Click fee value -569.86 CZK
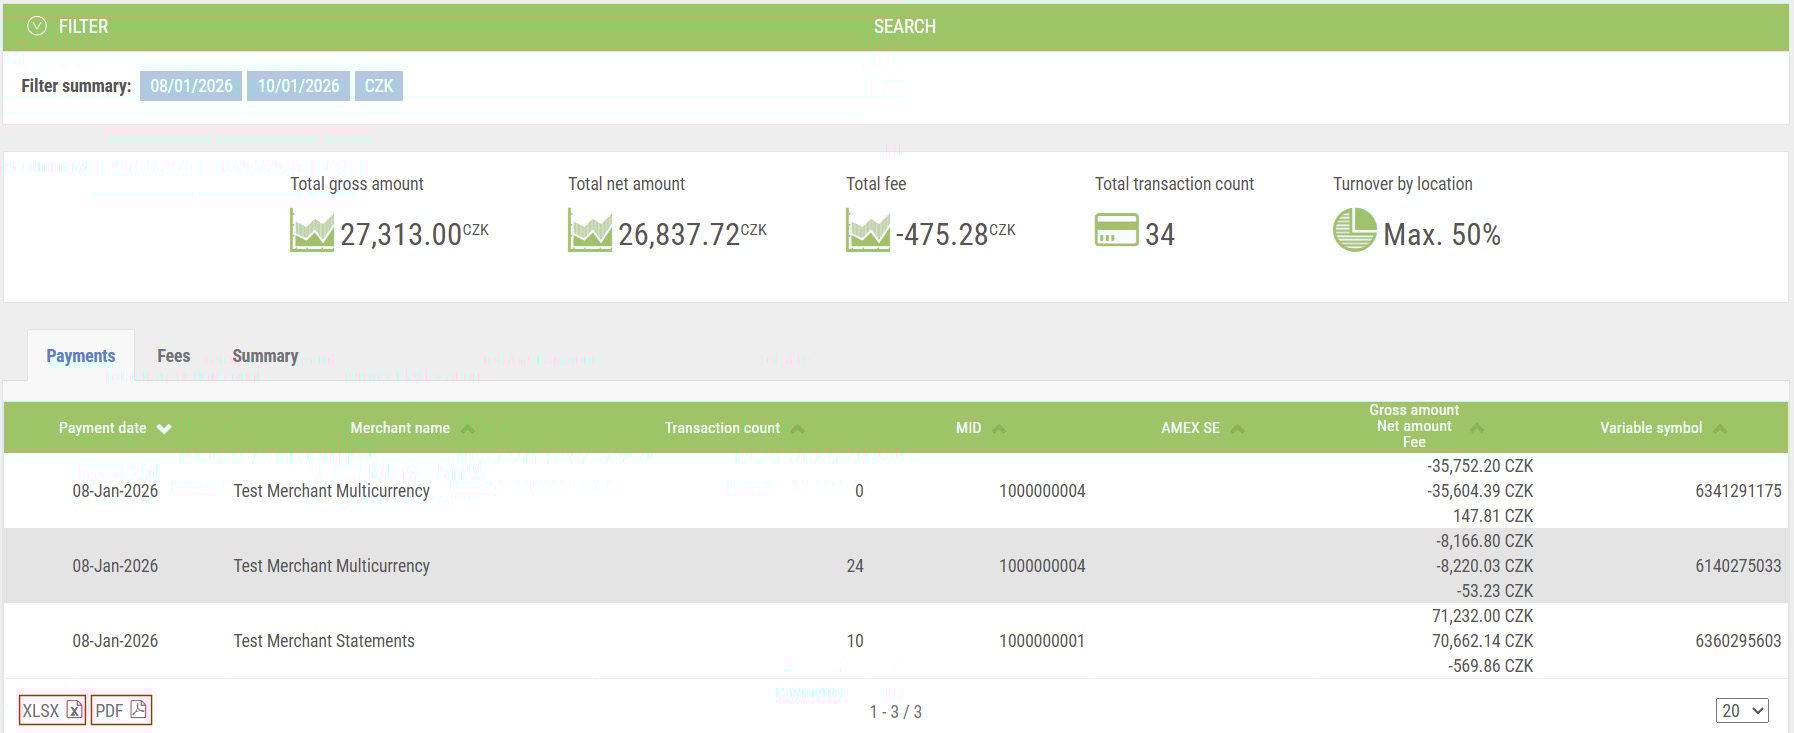Viewport: 1794px width, 733px height. pos(1490,666)
